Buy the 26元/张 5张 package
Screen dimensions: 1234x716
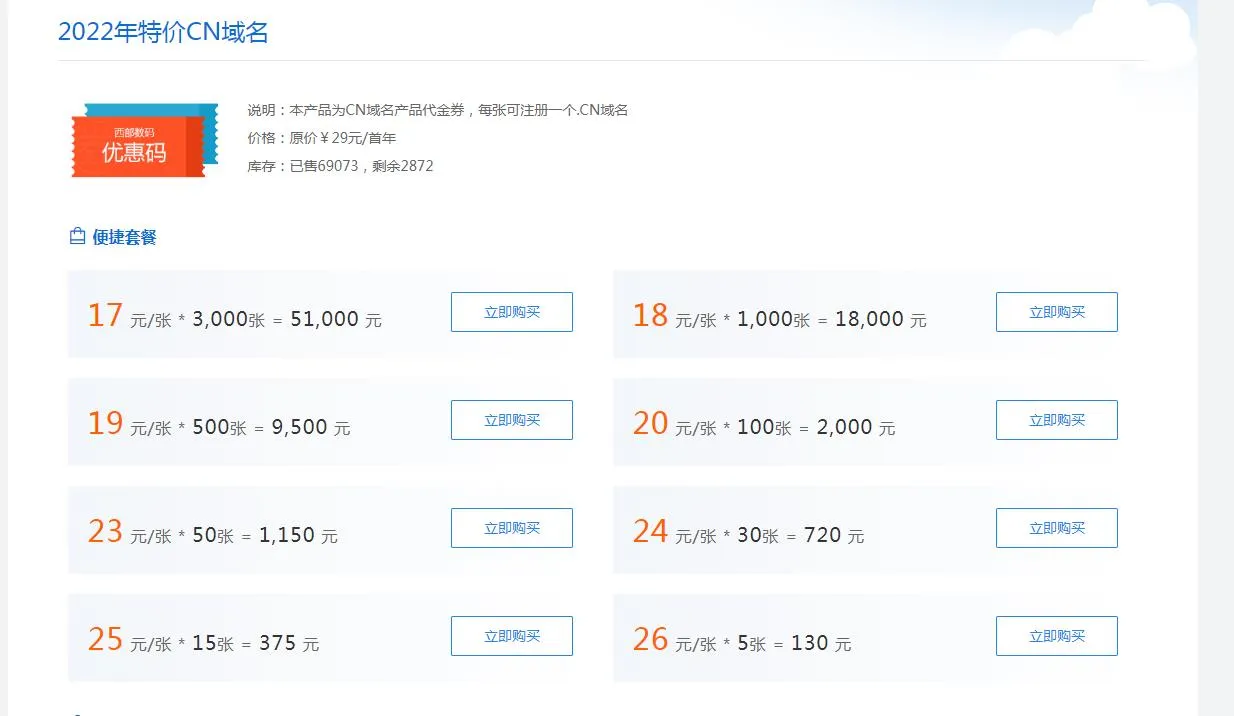[1057, 636]
